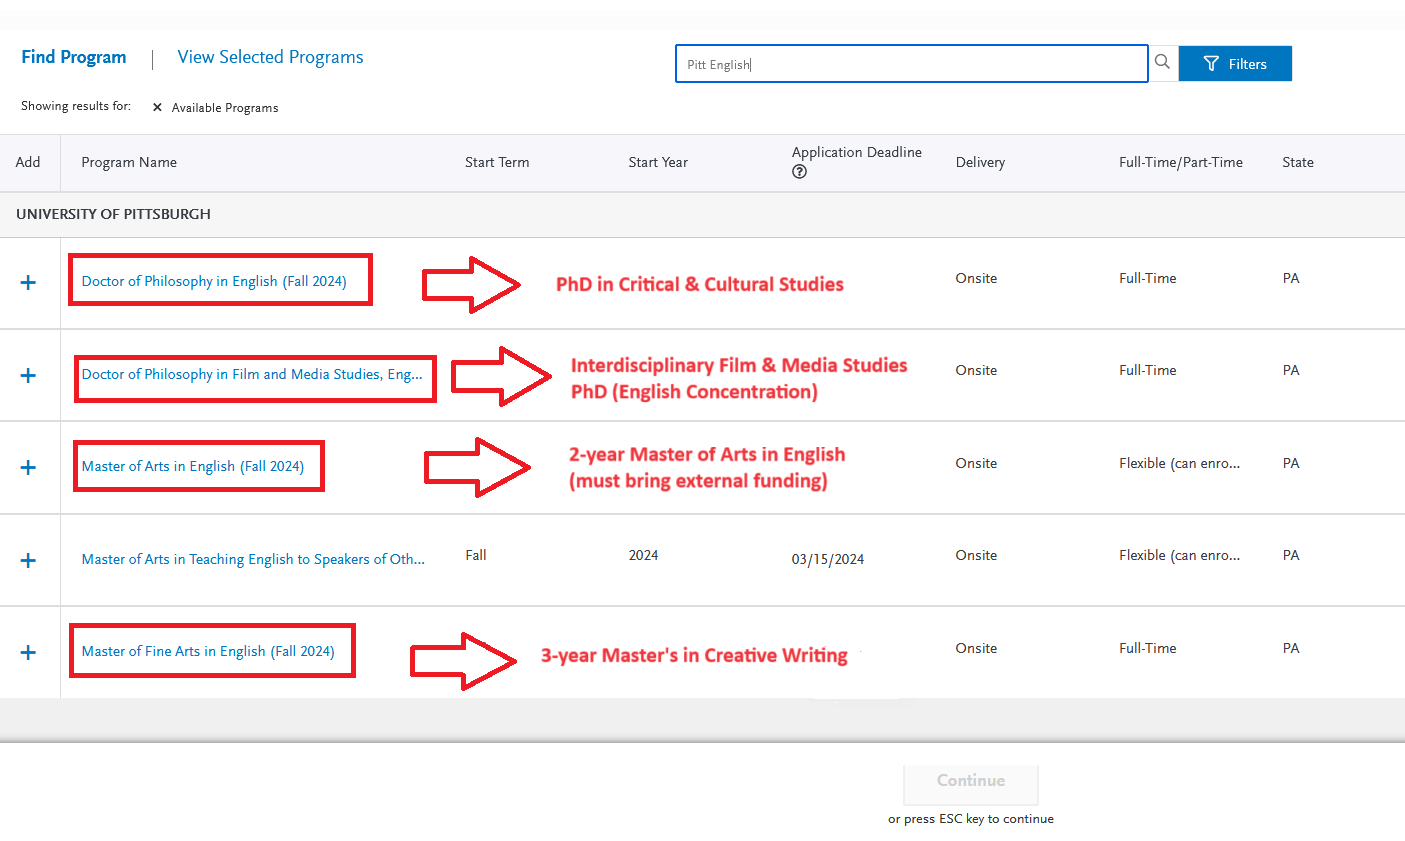This screenshot has width=1405, height=841.
Task: Click Flexible cell in Master of Arts in English row
Action: tap(1179, 463)
